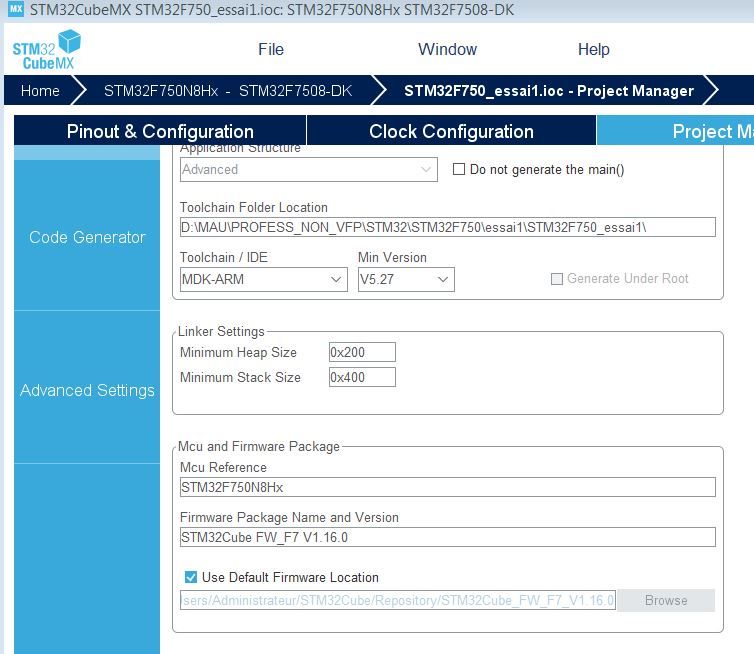754x654 pixels.
Task: Click the Minimum Stack Size label
Action: [240, 377]
